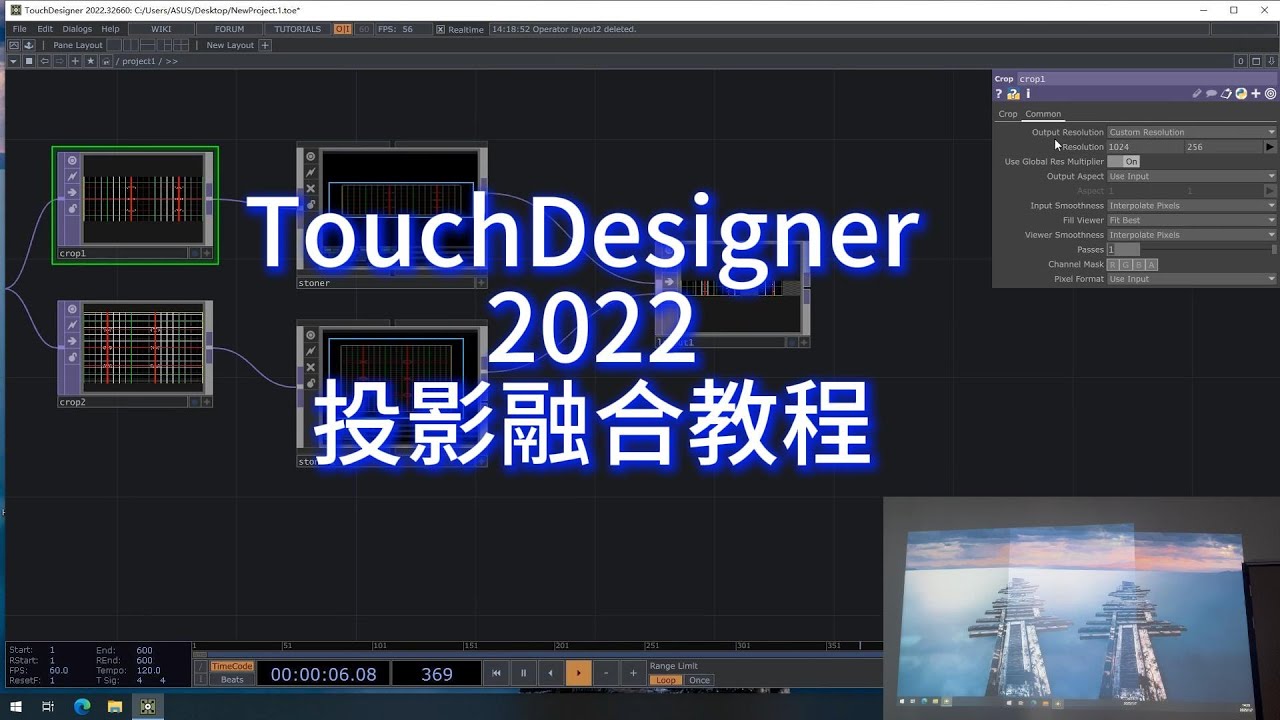The image size is (1280, 720).
Task: Click the bookmark star icon in path bar
Action: 91,61
